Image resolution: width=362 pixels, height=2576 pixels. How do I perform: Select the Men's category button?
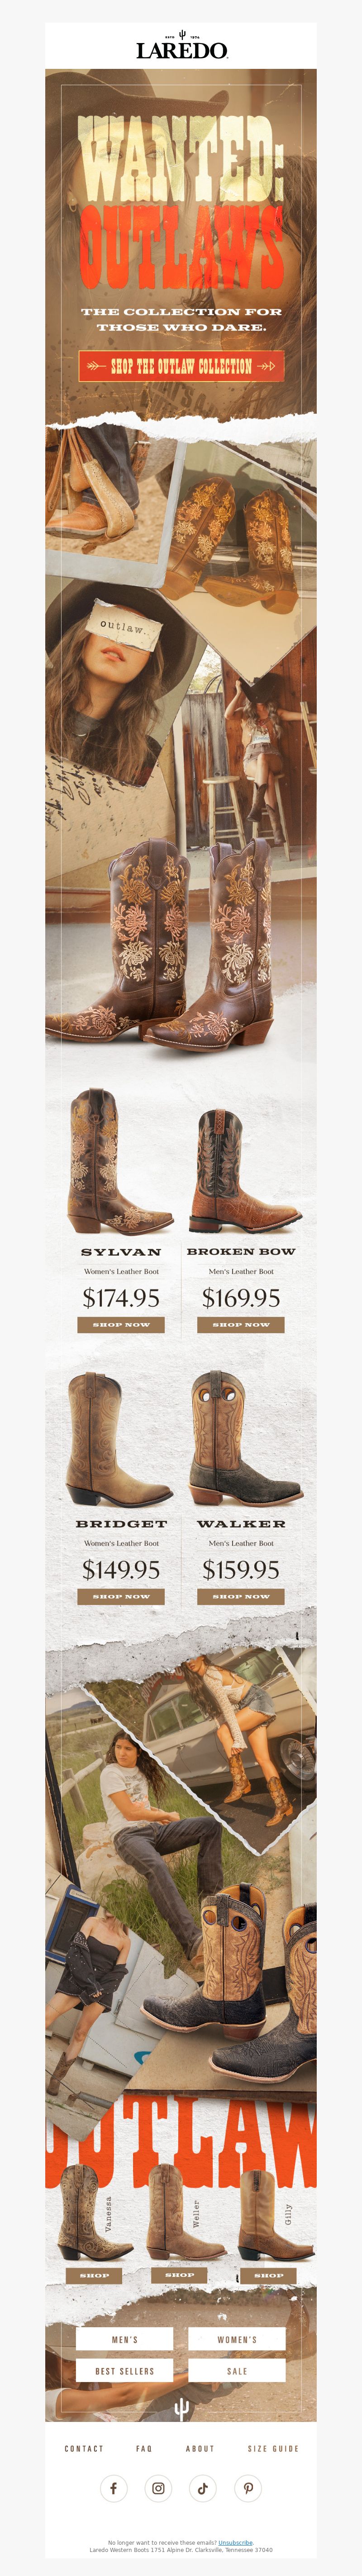(x=124, y=2339)
